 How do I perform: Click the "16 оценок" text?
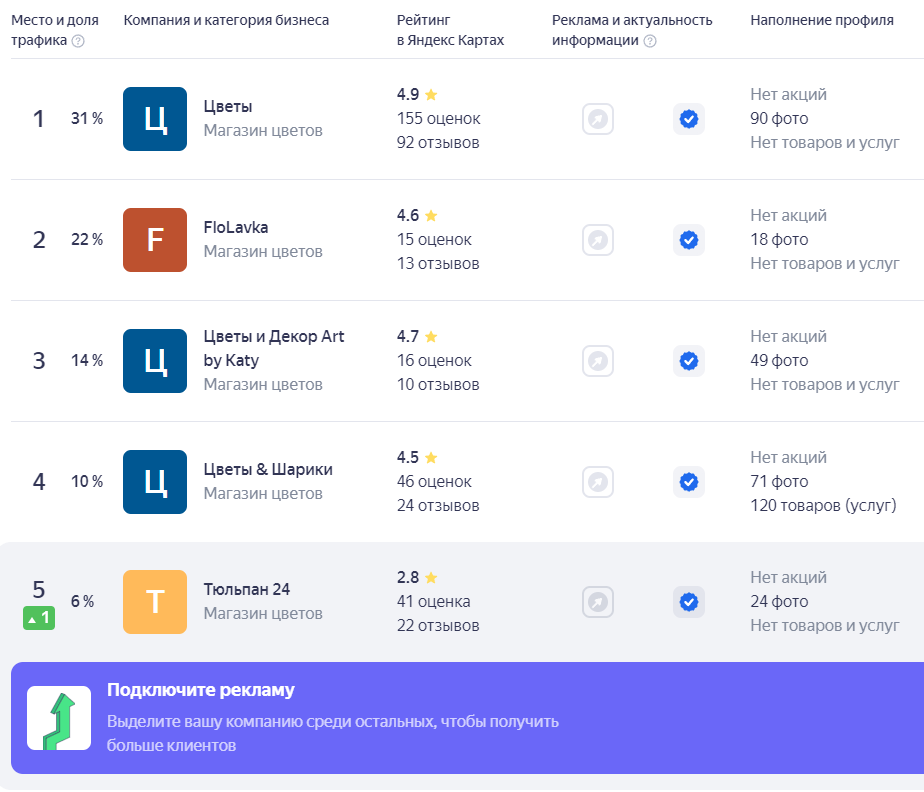point(434,361)
